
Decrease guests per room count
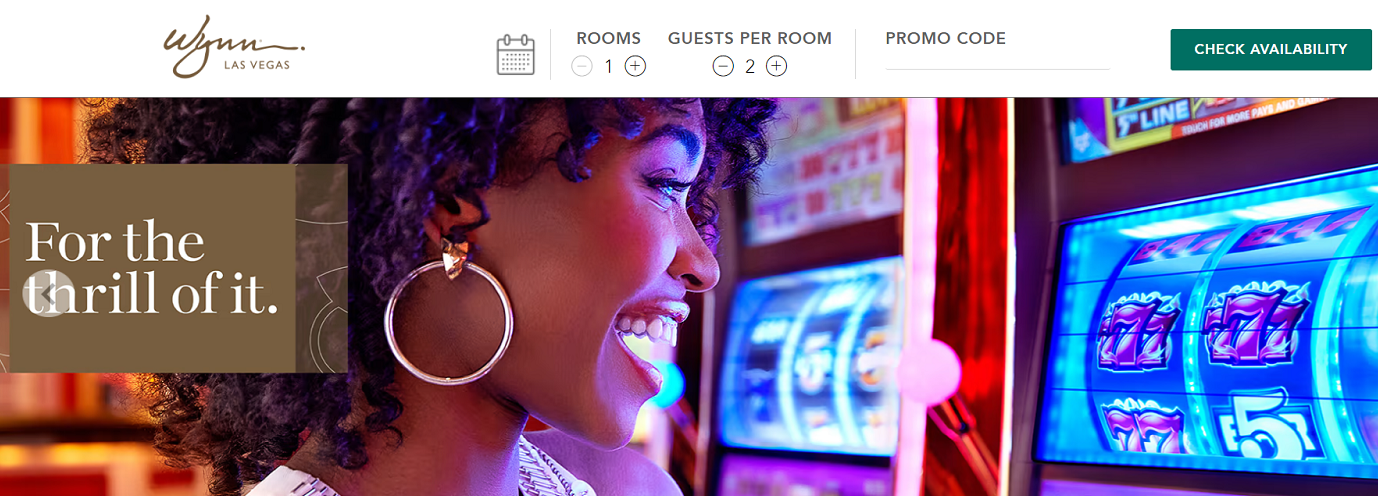click(x=723, y=67)
